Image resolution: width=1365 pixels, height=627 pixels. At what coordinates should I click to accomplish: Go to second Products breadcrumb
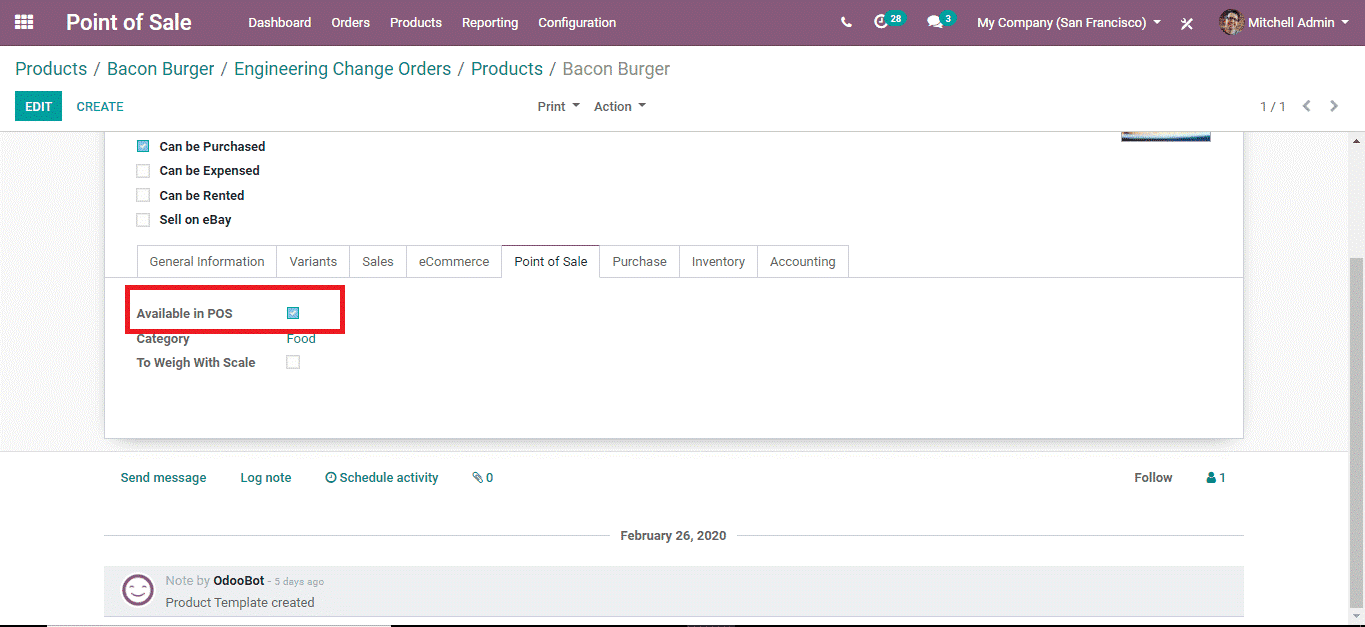(507, 69)
